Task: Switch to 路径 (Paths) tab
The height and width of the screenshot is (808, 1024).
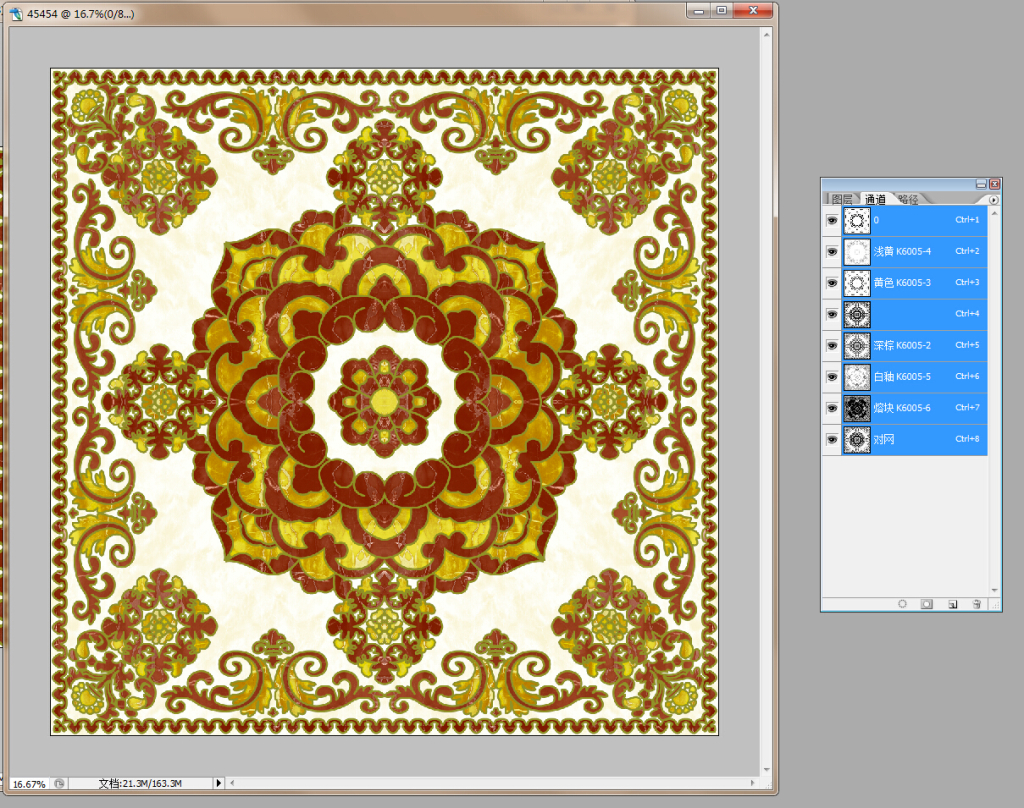Action: point(908,199)
